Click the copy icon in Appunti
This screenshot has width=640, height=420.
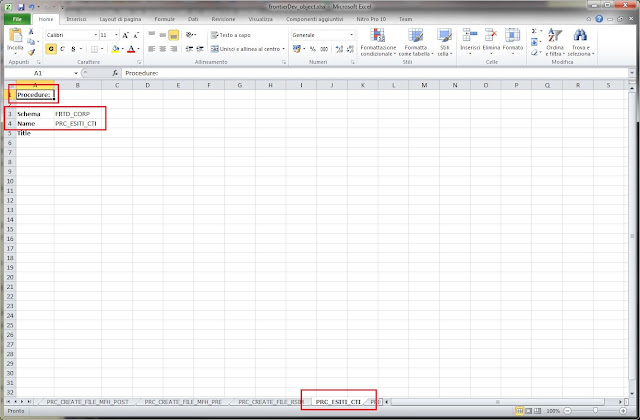(31, 42)
